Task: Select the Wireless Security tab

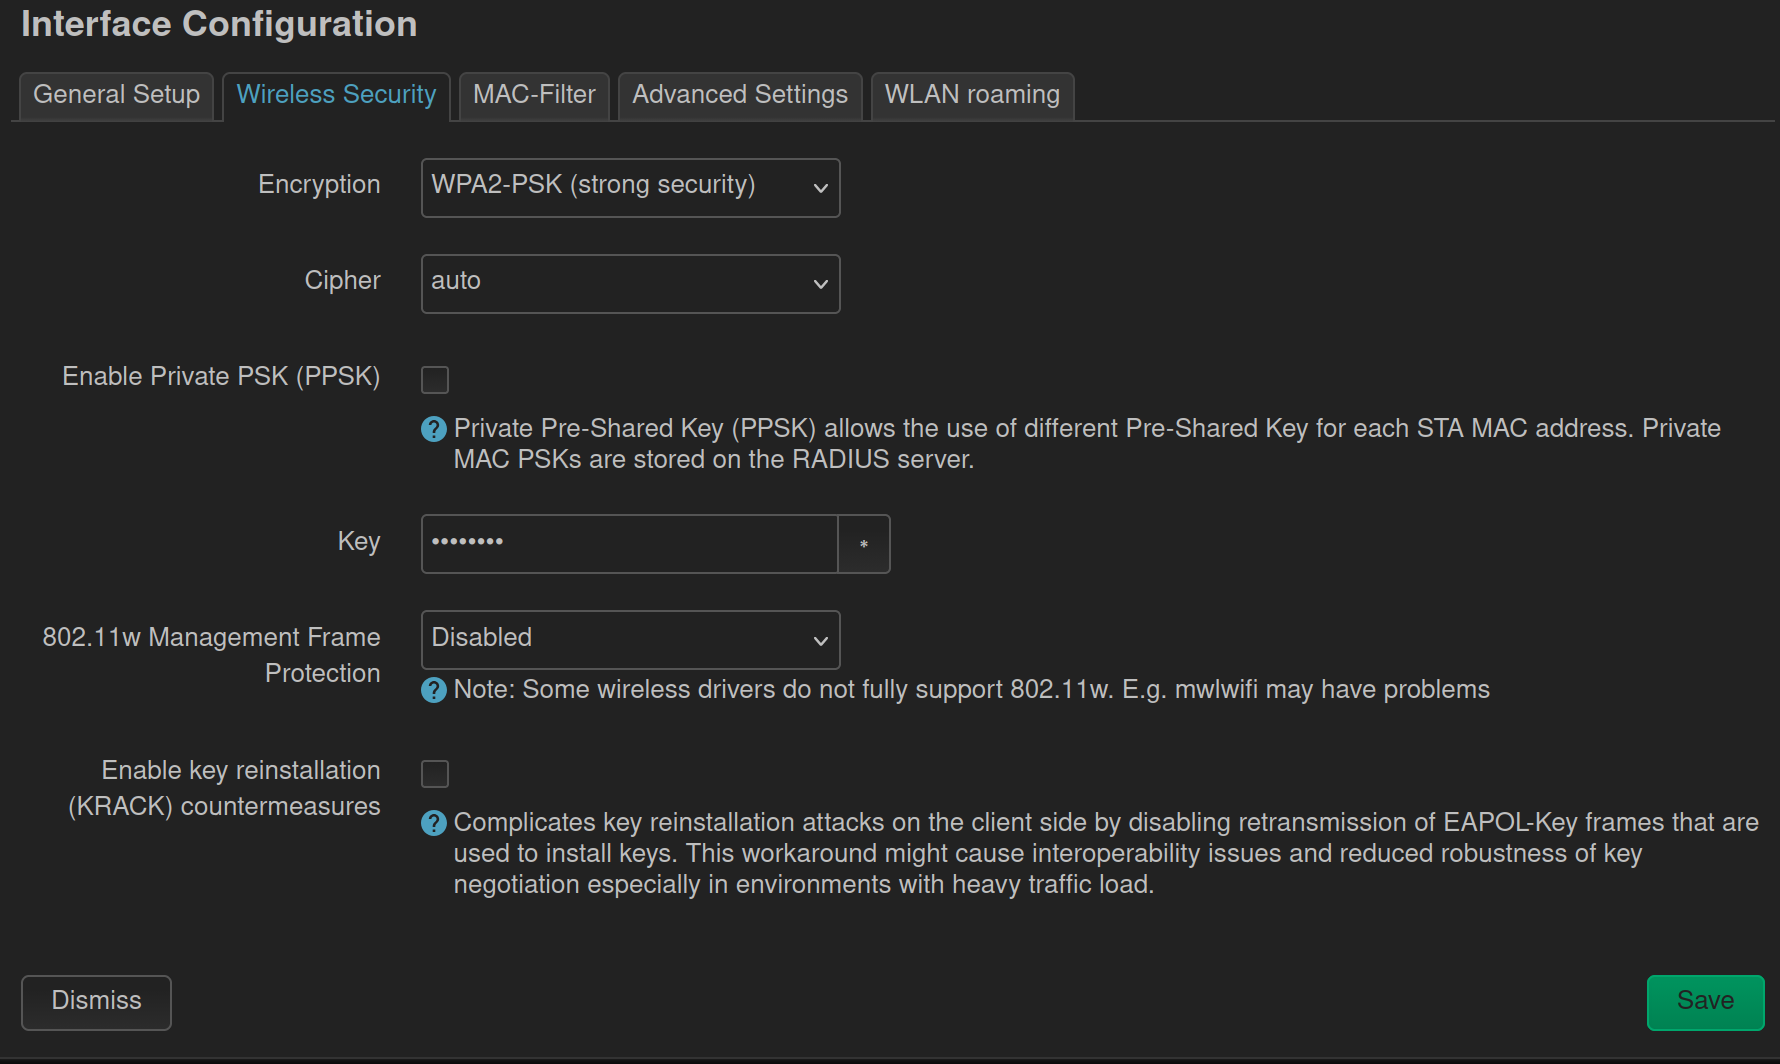Action: point(336,95)
